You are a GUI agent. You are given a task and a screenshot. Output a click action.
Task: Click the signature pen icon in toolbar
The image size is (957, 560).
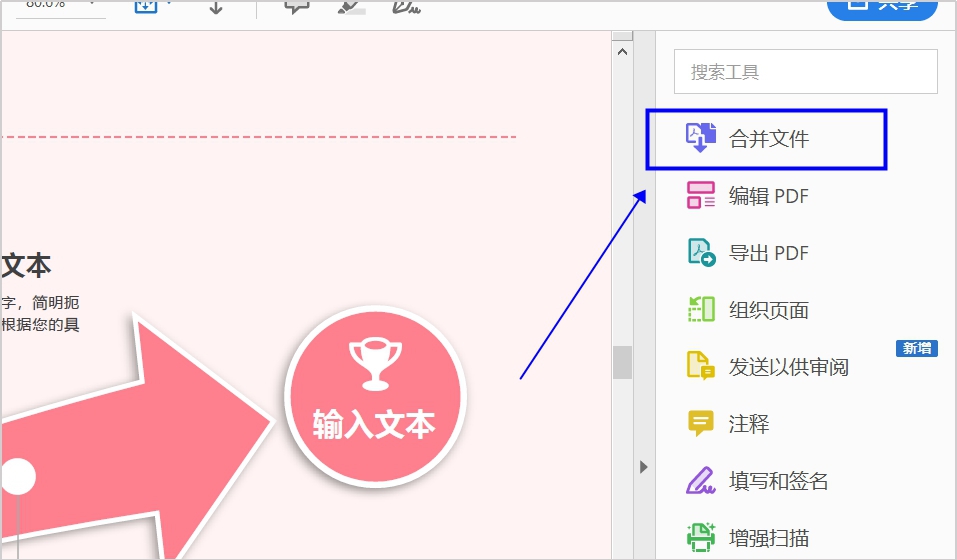point(406,6)
